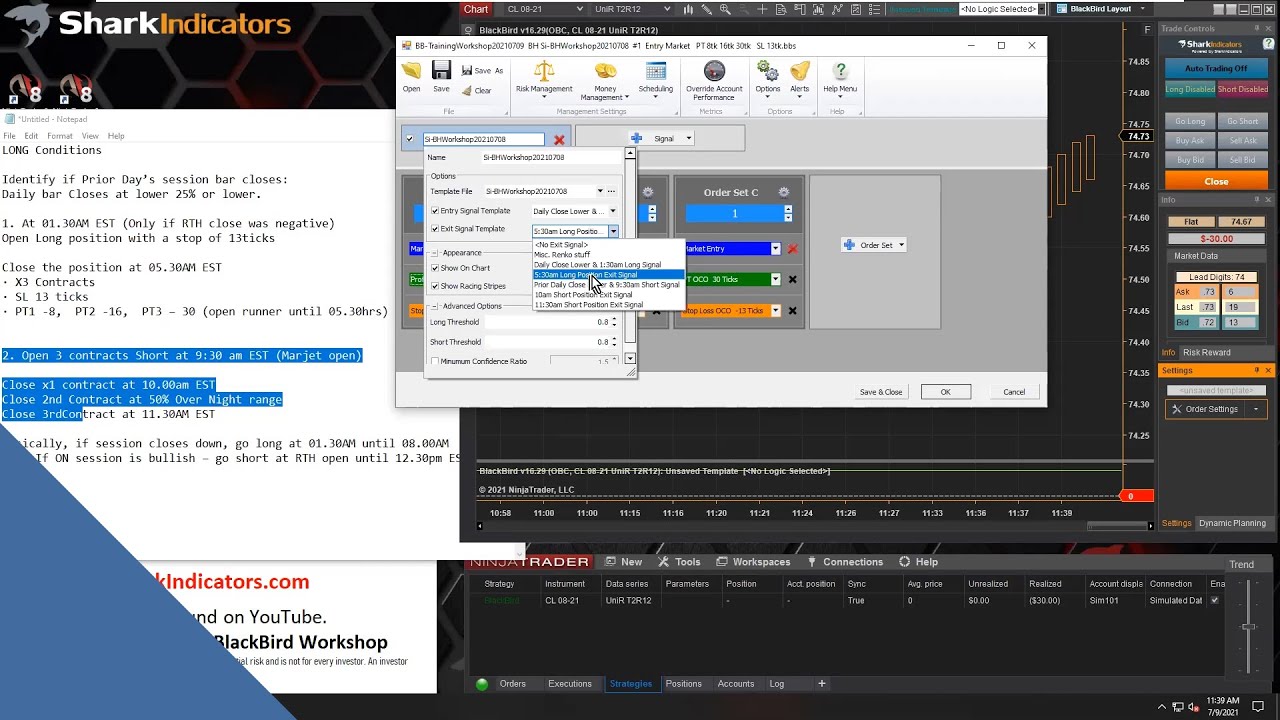Open Order Set C gear settings

(783, 192)
